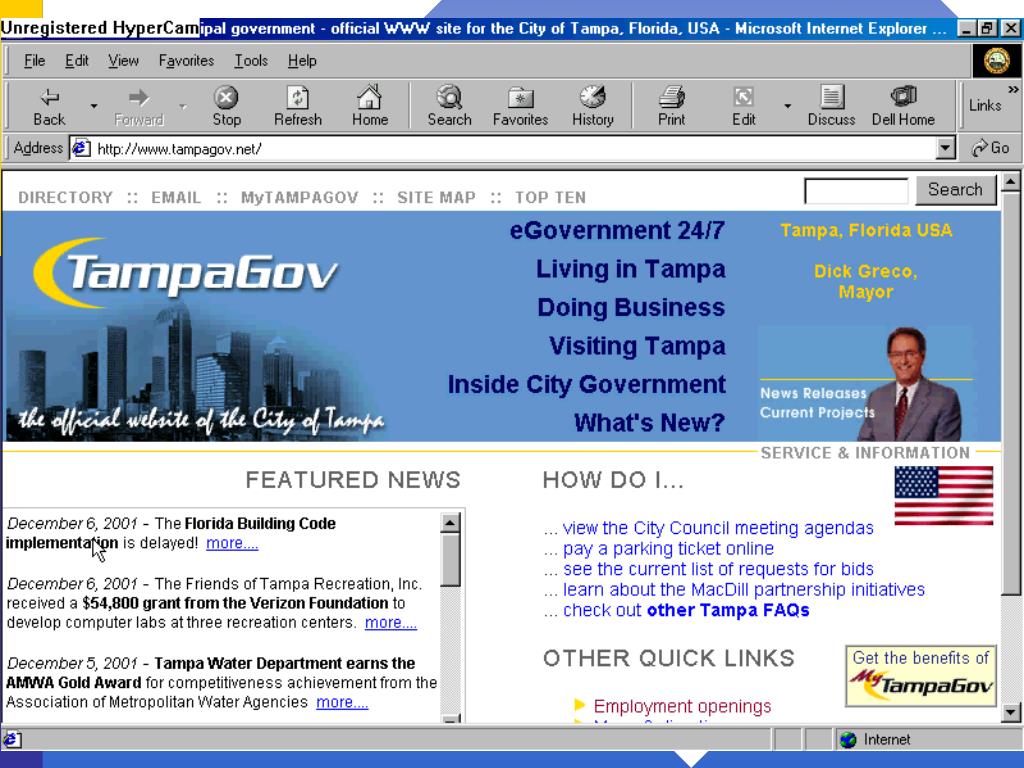Open the File menu

tap(34, 61)
